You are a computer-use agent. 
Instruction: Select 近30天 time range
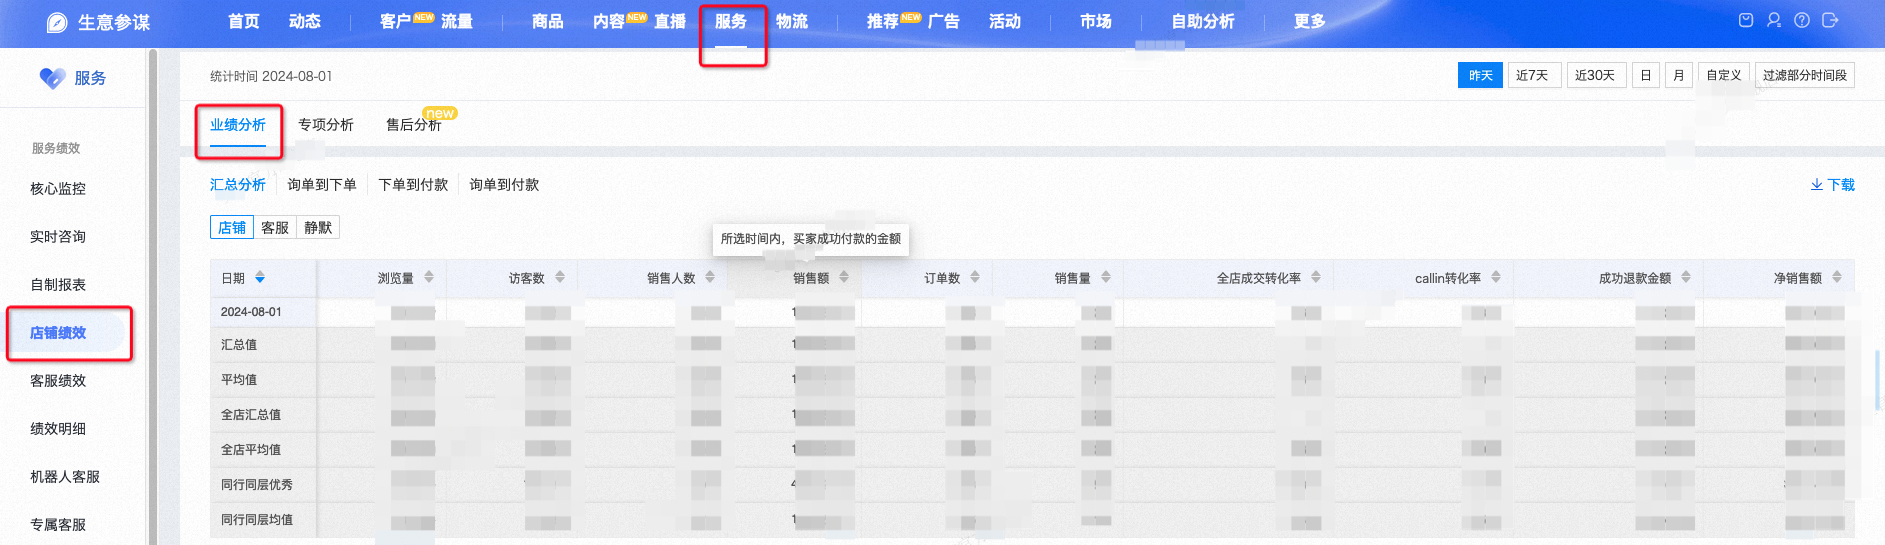pyautogui.click(x=1595, y=75)
